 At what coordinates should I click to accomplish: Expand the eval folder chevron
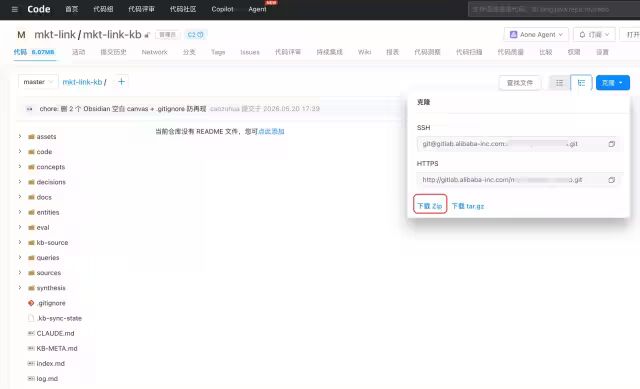20,227
